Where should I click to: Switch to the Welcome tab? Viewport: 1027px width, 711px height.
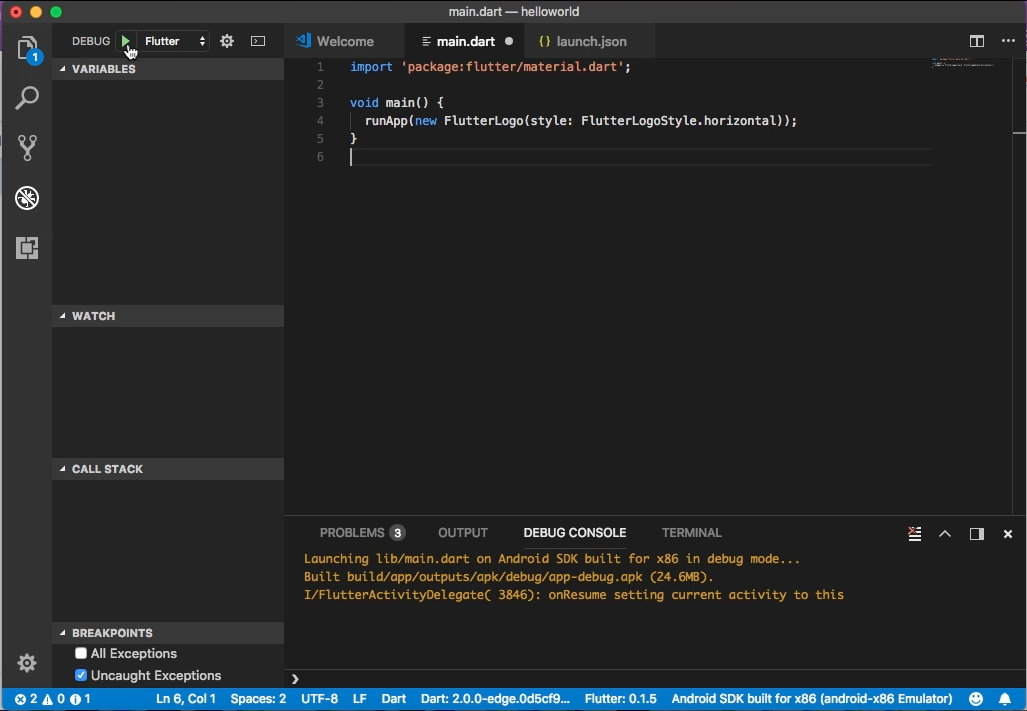click(x=345, y=41)
